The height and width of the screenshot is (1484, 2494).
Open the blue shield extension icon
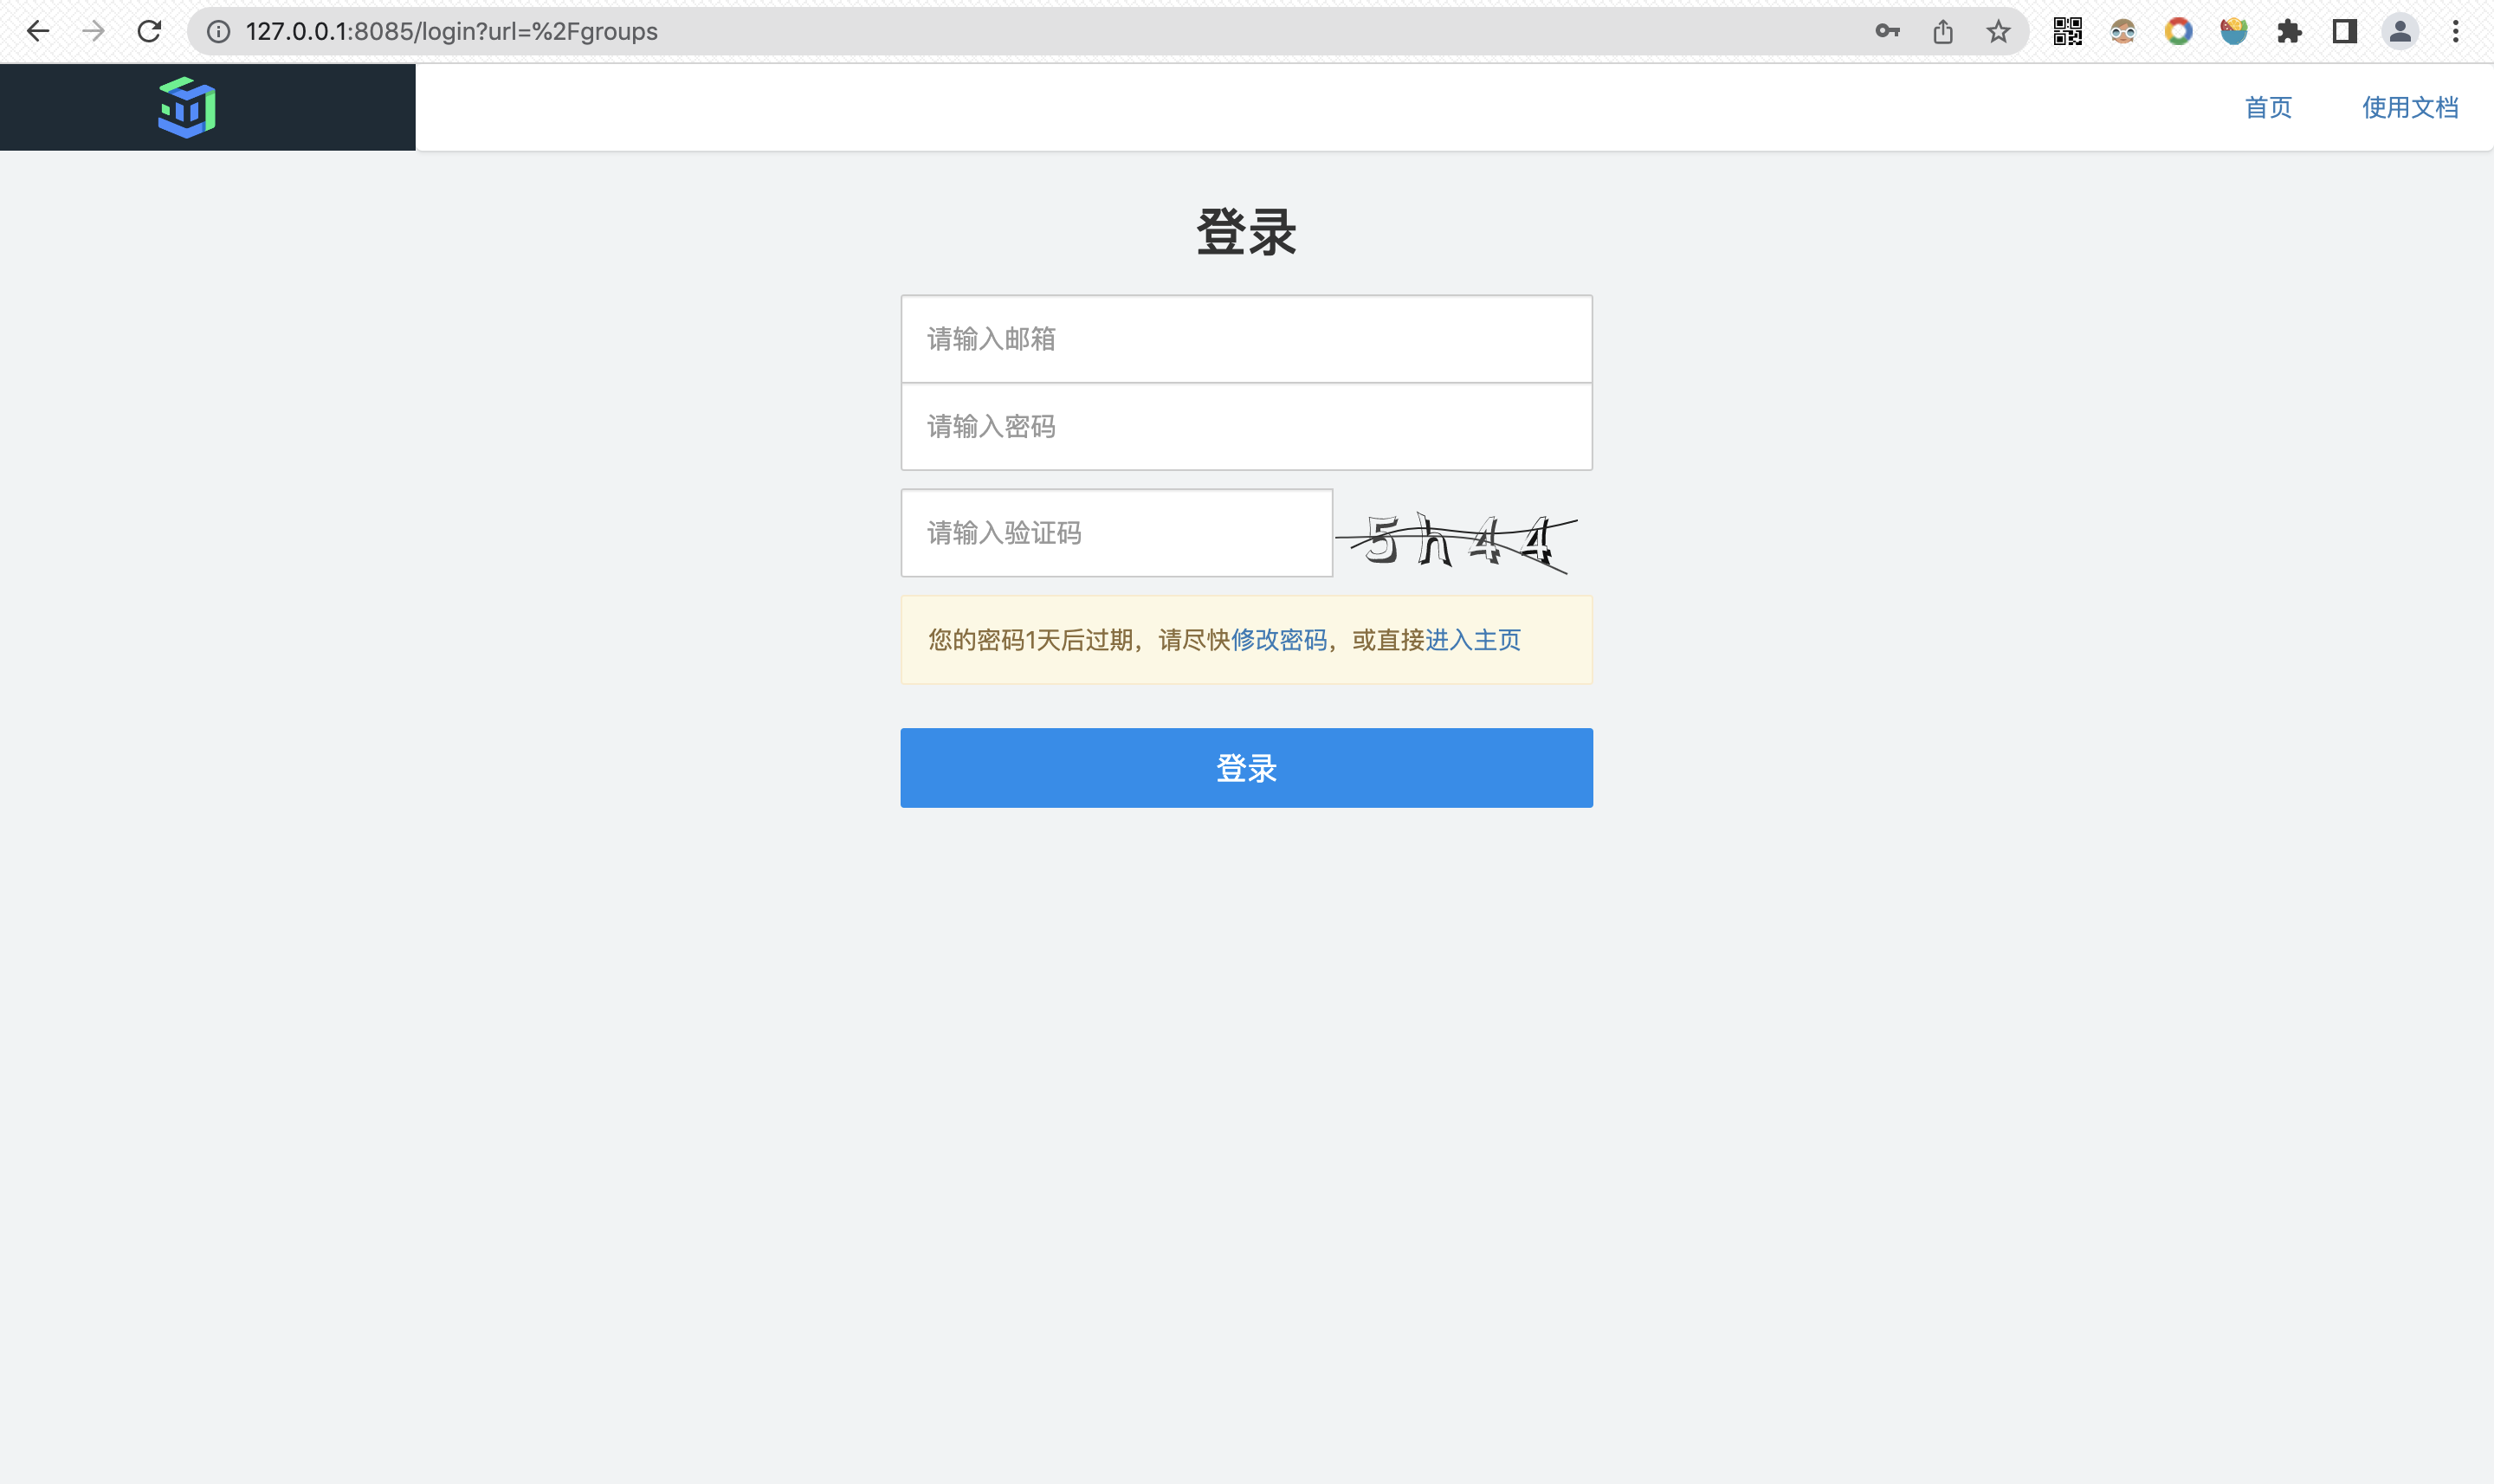2234,31
